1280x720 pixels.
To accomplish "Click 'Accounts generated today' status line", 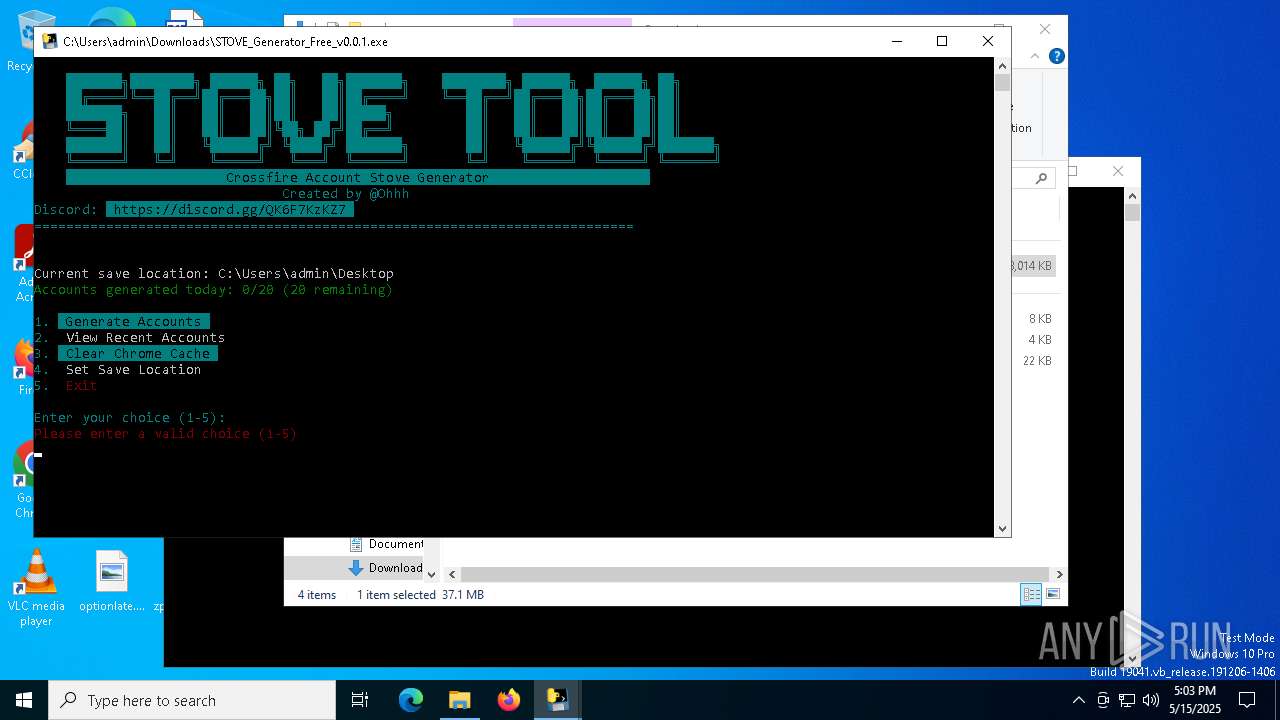I will click(213, 289).
